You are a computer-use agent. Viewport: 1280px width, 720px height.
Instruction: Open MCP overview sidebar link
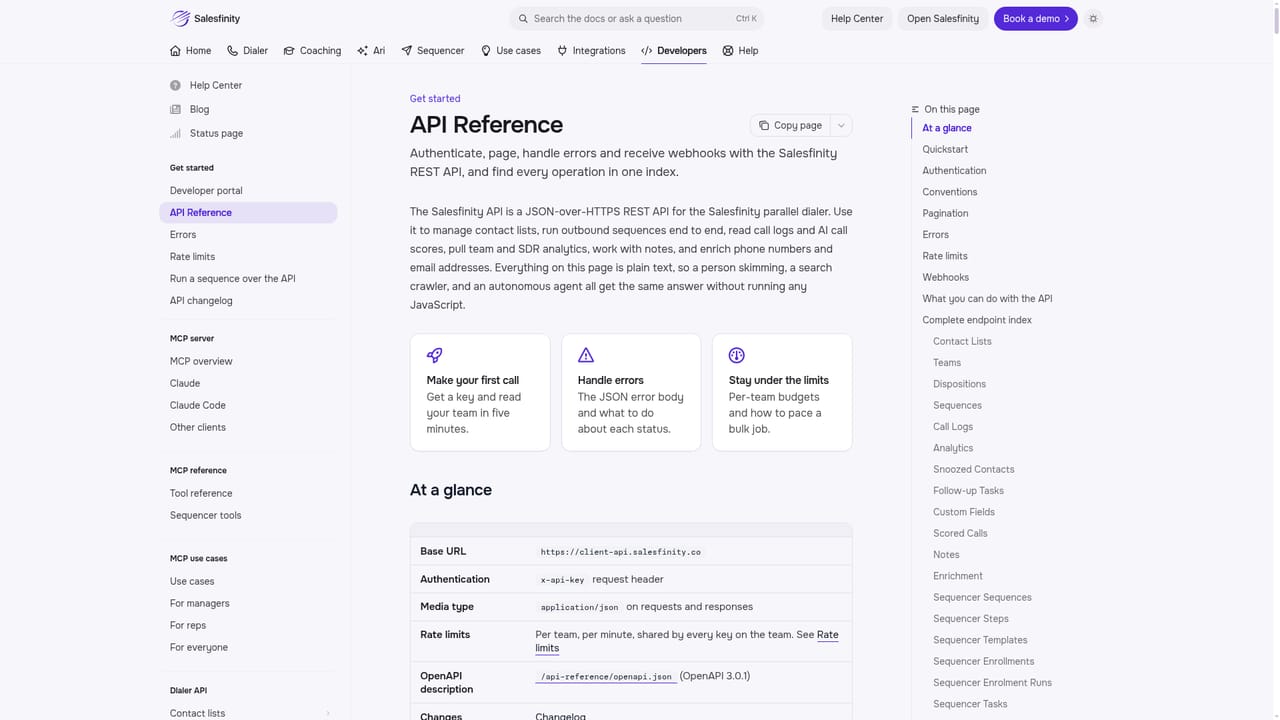point(201,361)
